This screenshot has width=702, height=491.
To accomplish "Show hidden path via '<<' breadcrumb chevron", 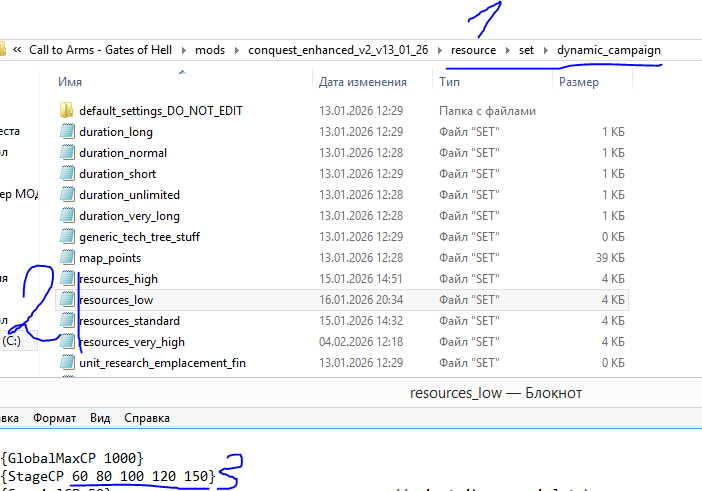I will (17, 49).
